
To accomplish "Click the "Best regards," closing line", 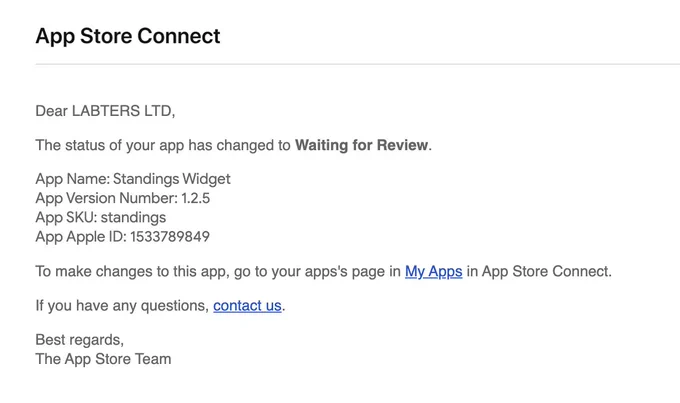I will click(79, 340).
